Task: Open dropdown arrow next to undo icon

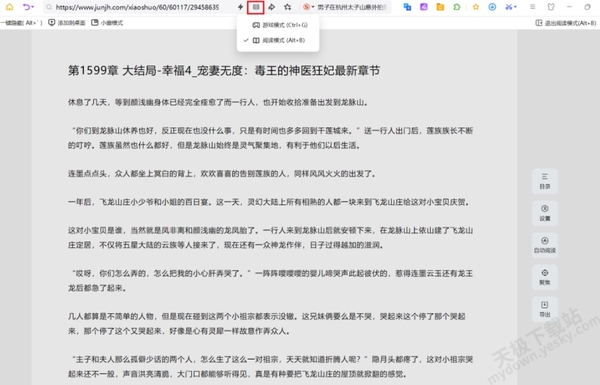Action: 33,7
